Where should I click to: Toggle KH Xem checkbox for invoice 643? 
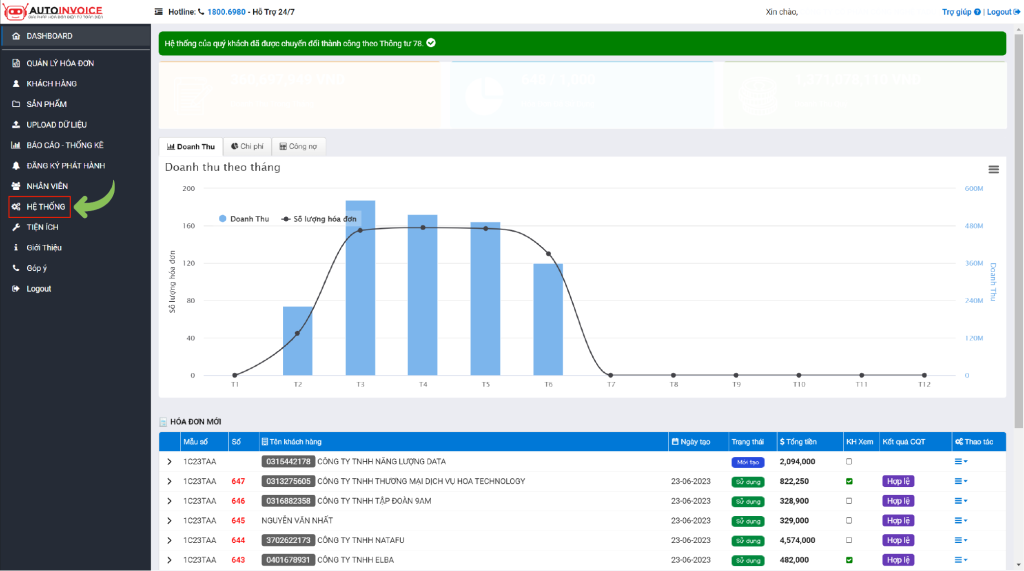(x=849, y=560)
